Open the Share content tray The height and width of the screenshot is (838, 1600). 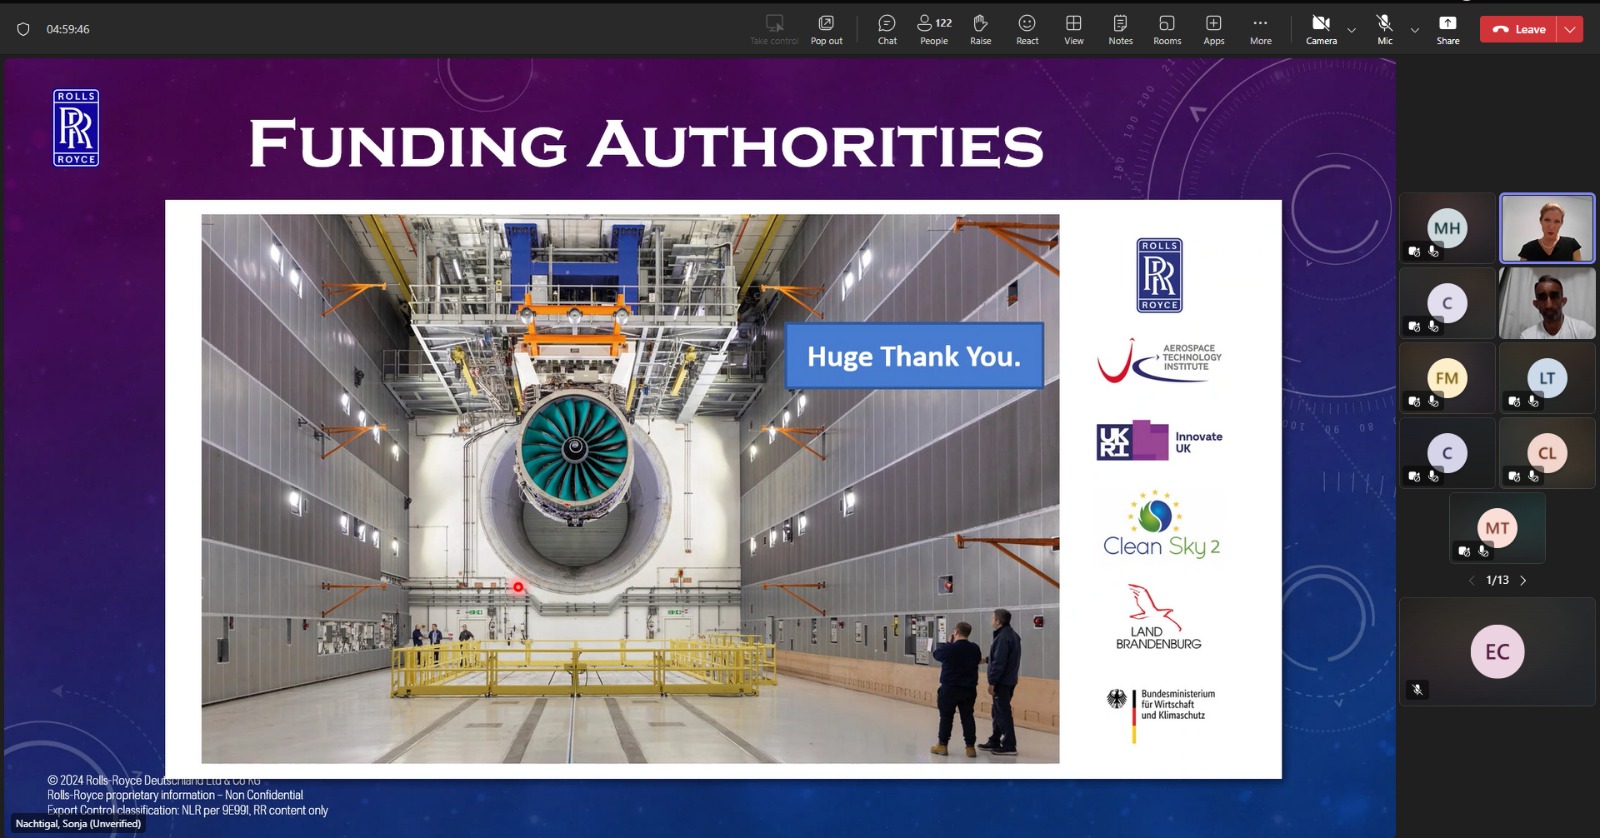[x=1447, y=29]
